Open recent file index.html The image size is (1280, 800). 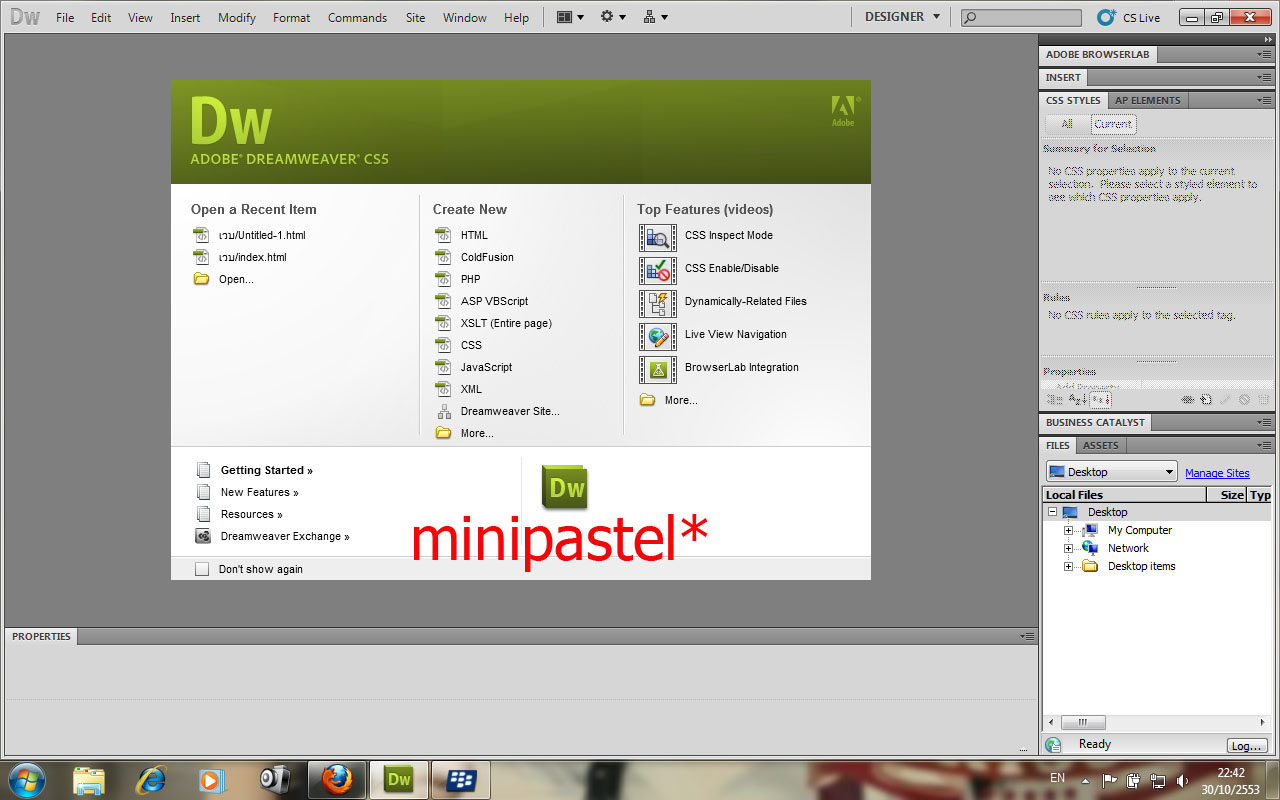pyautogui.click(x=253, y=257)
